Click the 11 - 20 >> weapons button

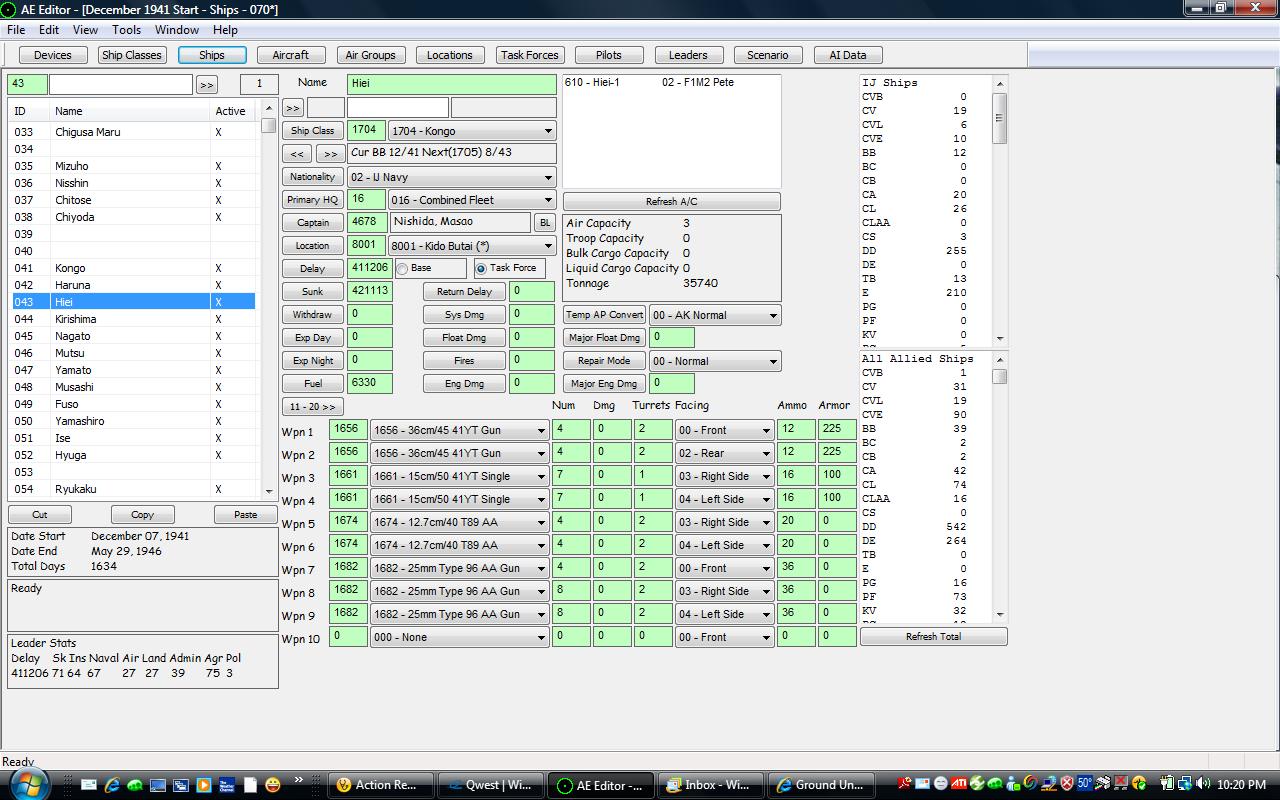pos(312,407)
